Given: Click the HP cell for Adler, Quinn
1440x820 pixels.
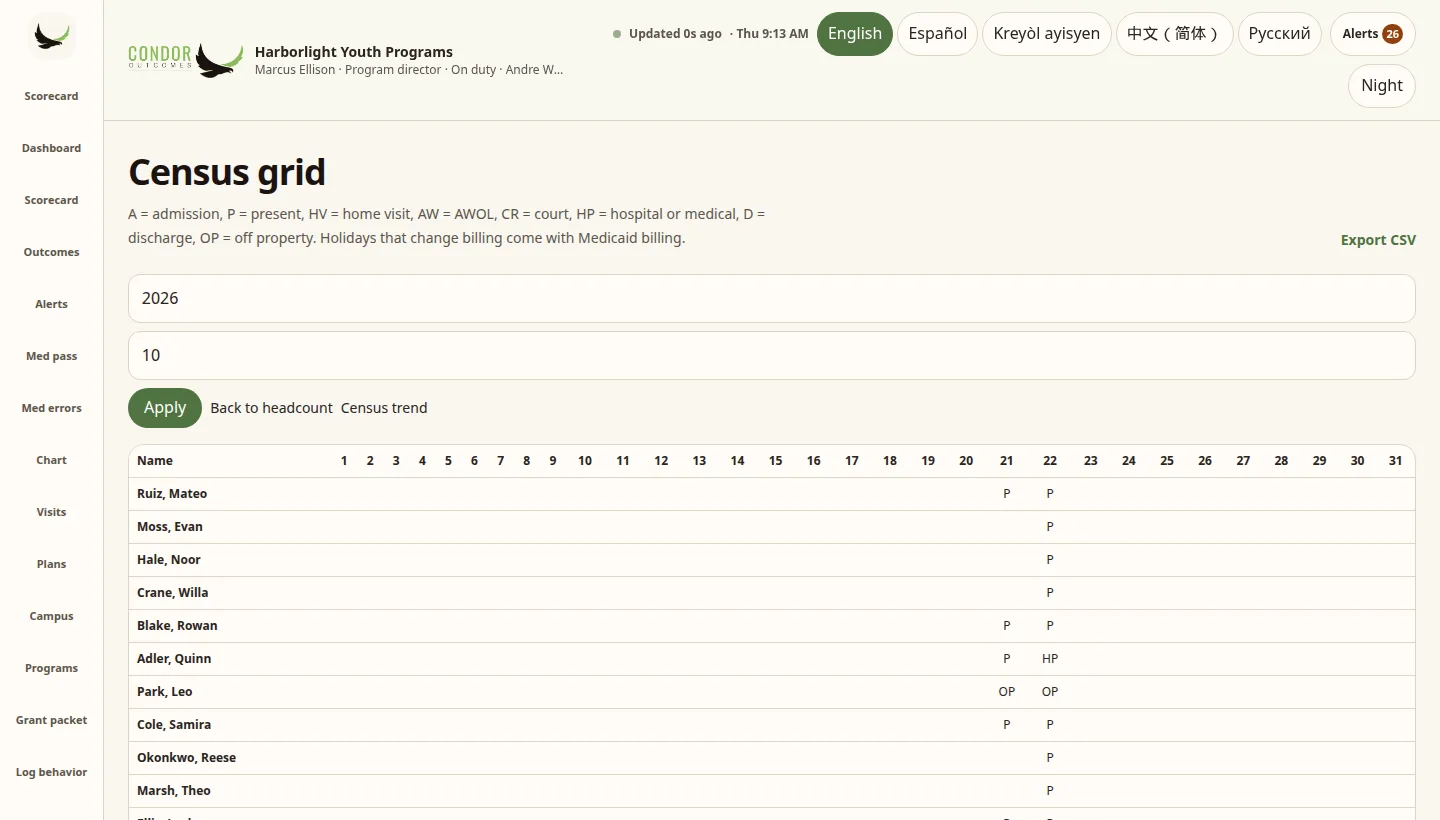Looking at the screenshot, I should (x=1050, y=659).
